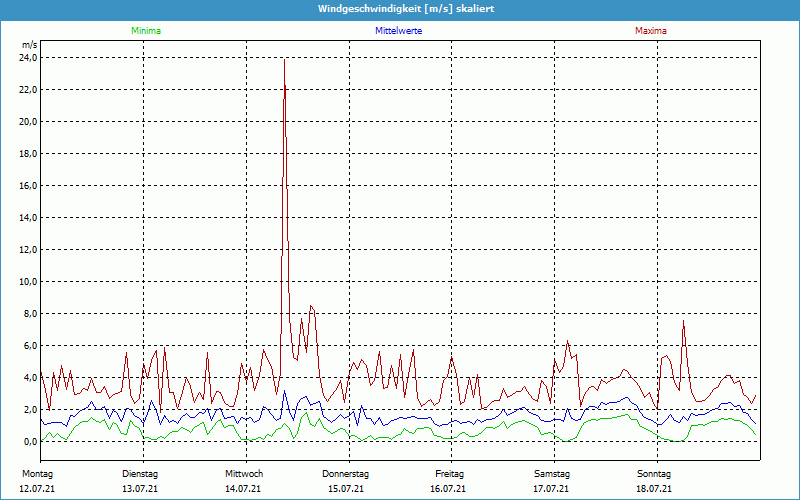Click the Dienstag day label

click(140, 474)
